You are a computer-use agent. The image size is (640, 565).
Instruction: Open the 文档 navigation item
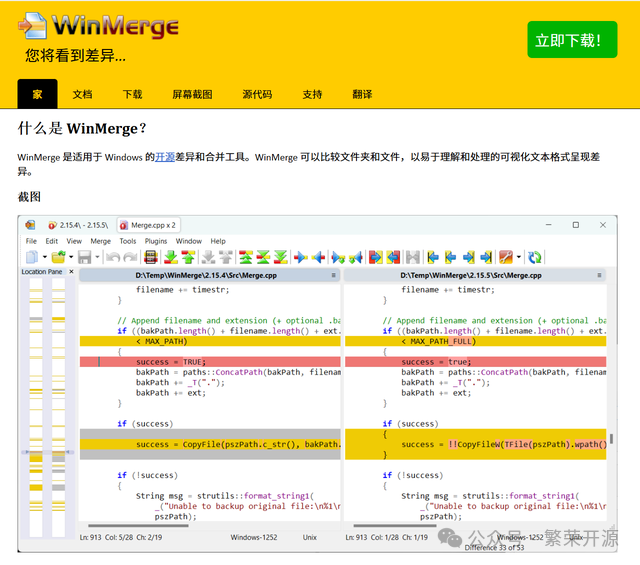tap(82, 94)
